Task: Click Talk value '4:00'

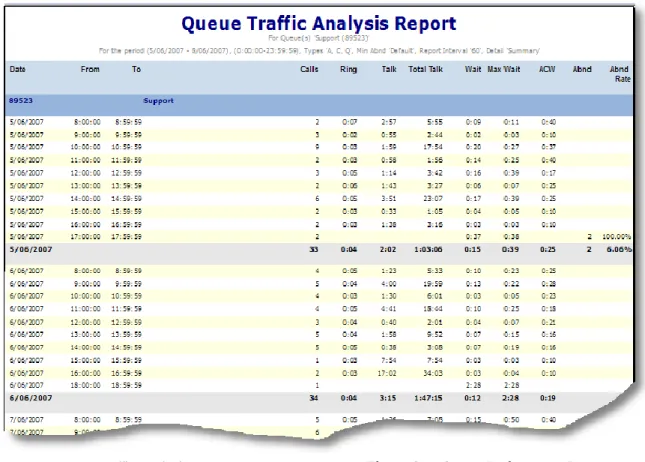Action: click(x=389, y=283)
